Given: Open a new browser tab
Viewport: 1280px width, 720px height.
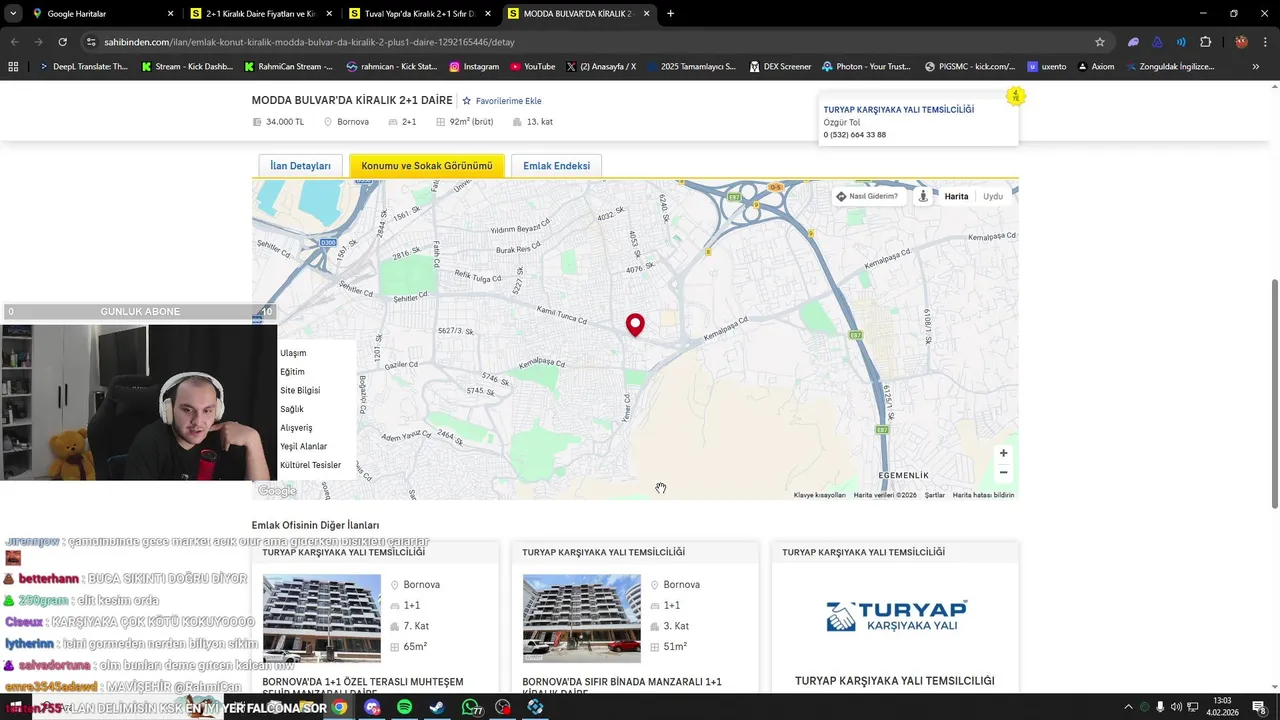Looking at the screenshot, I should 670,14.
